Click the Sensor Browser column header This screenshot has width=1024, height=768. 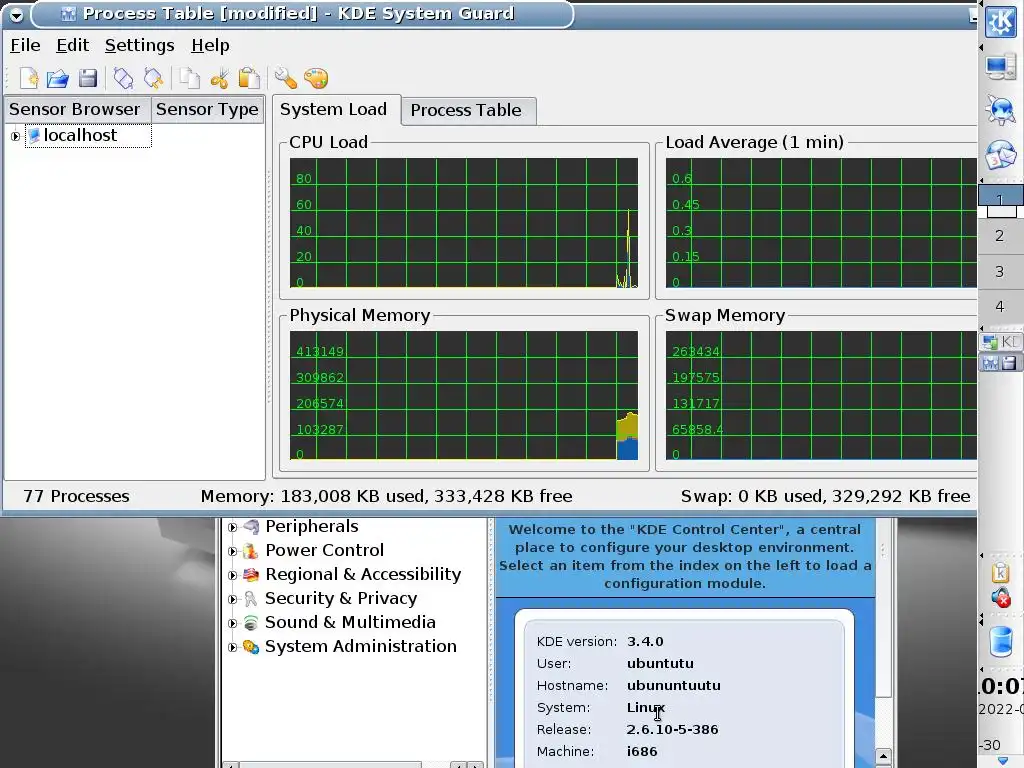point(78,109)
